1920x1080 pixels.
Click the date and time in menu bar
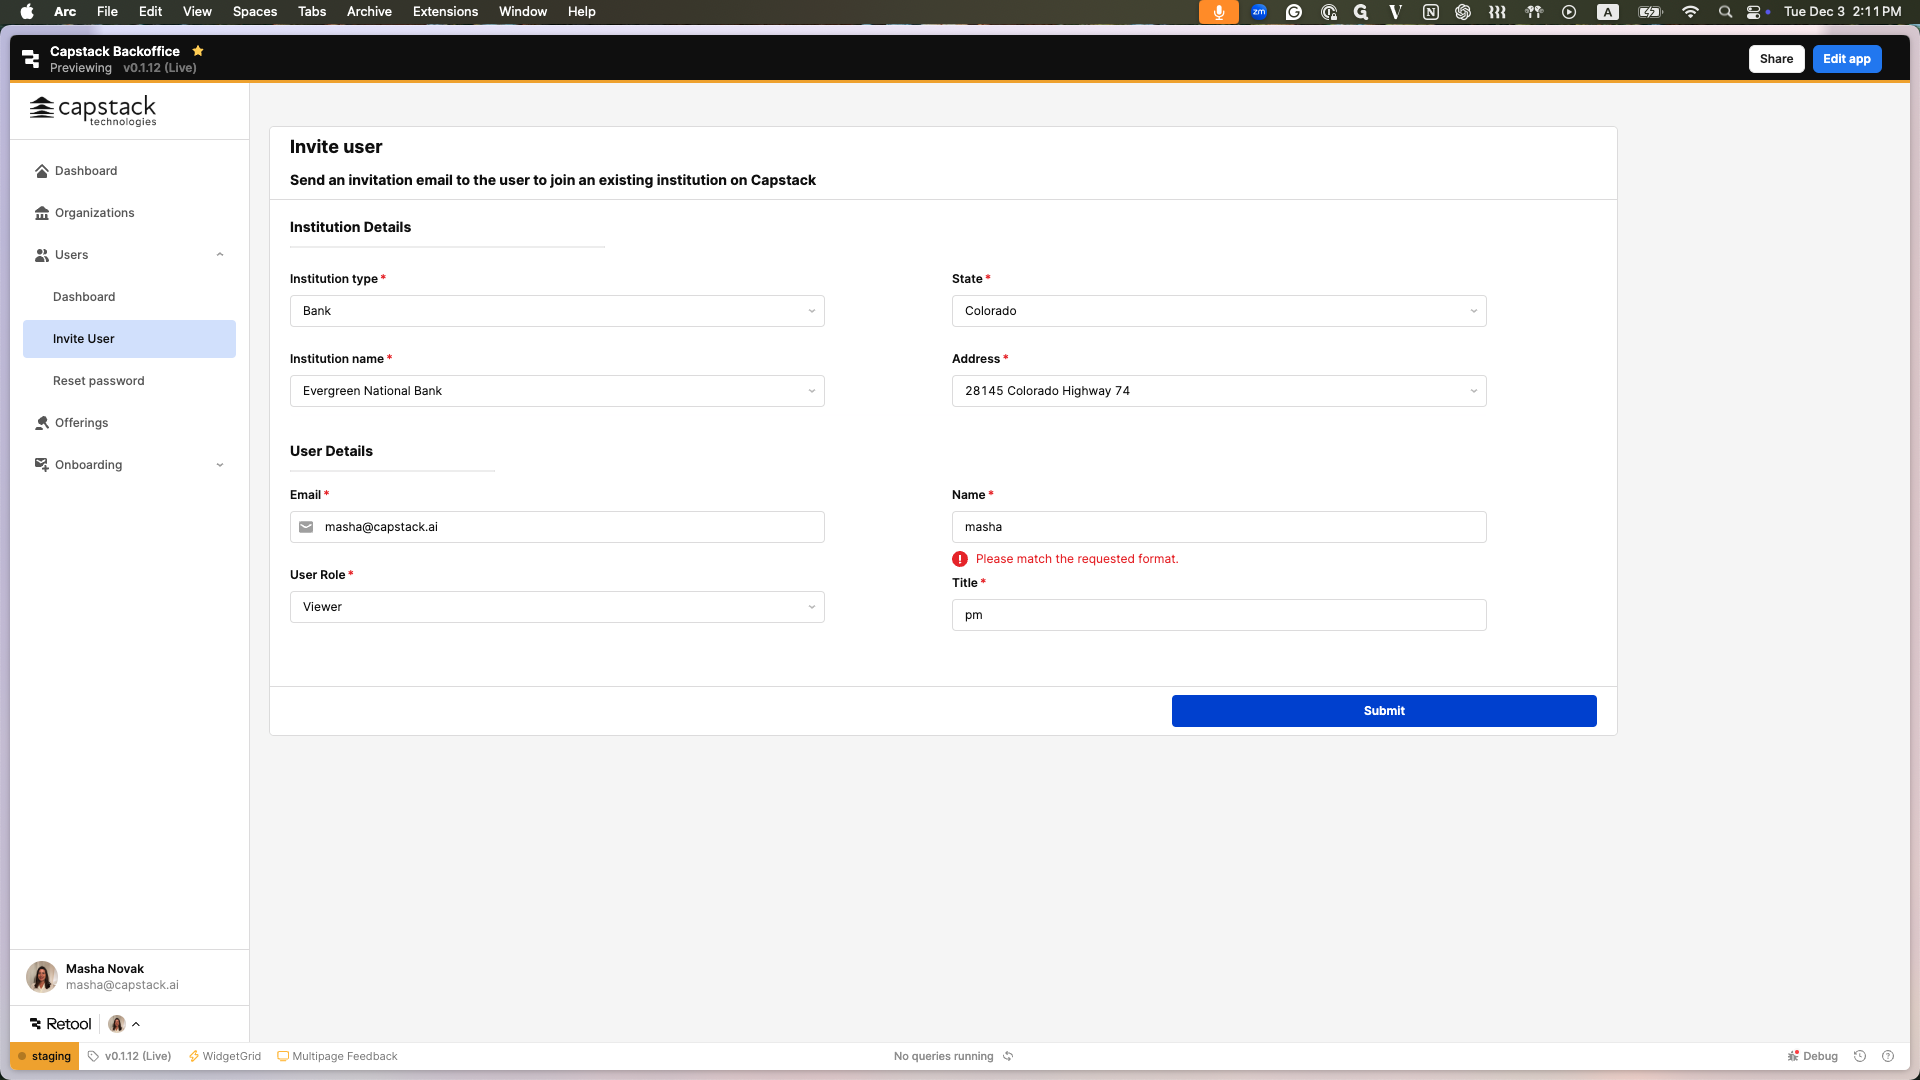1842,12
